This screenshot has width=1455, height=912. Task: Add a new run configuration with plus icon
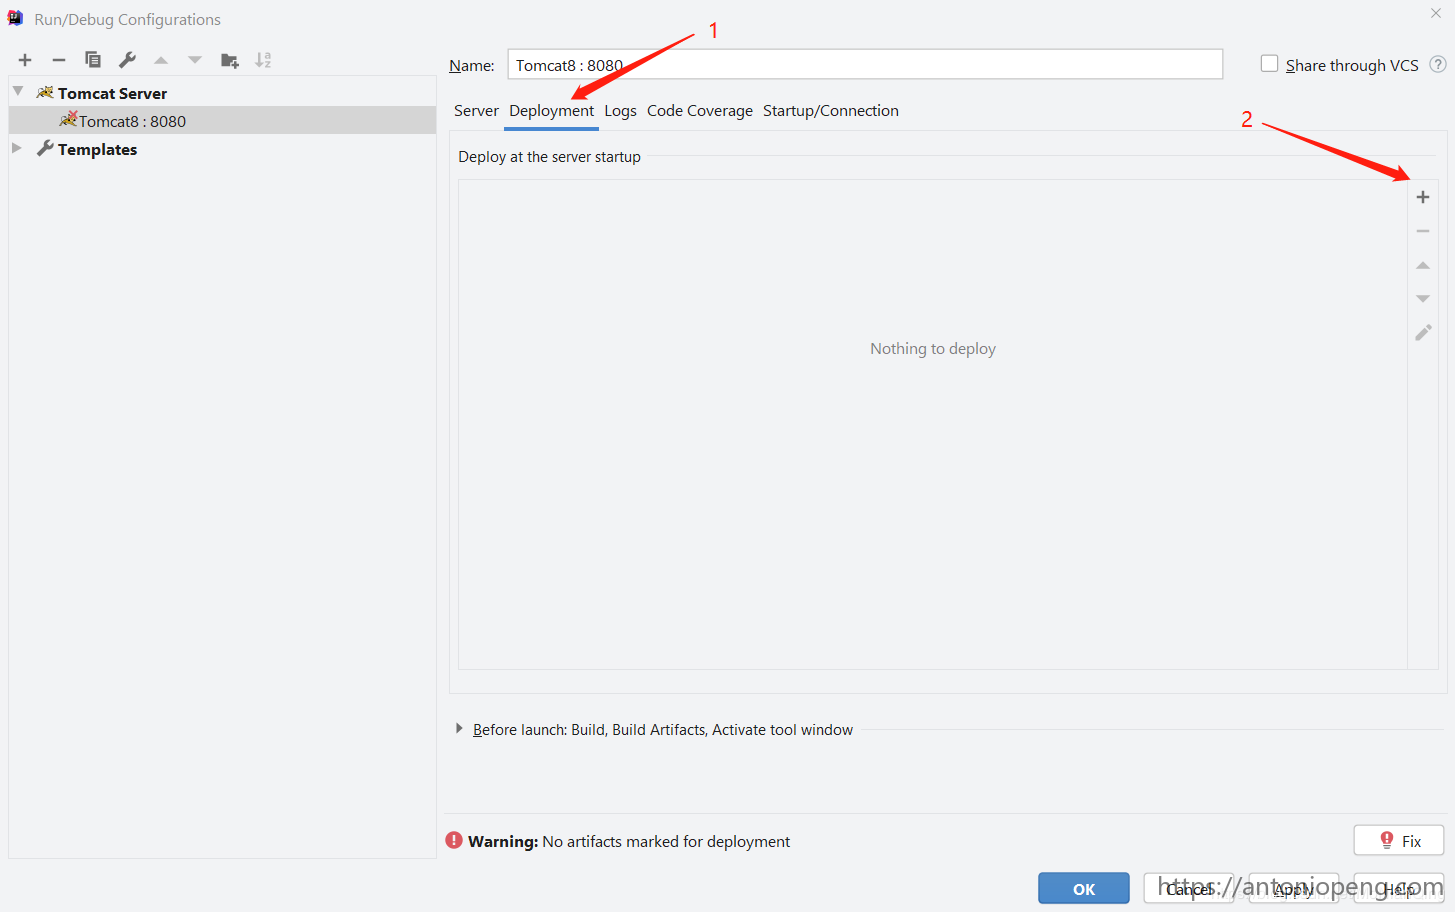pos(25,60)
